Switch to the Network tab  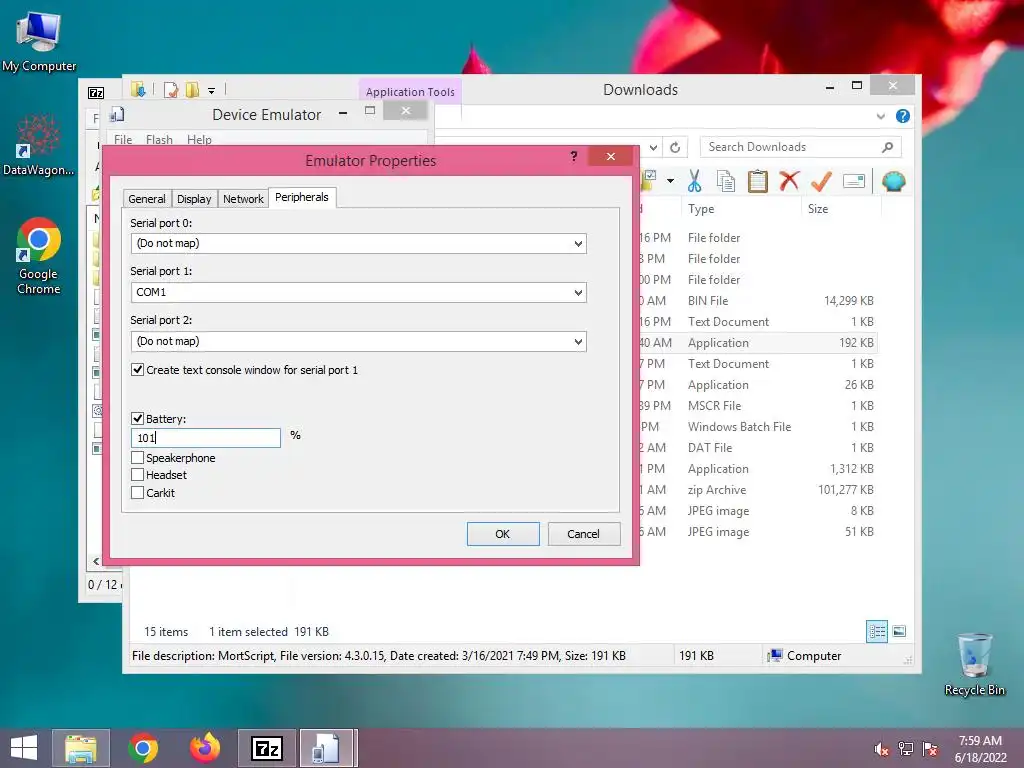tap(243, 199)
